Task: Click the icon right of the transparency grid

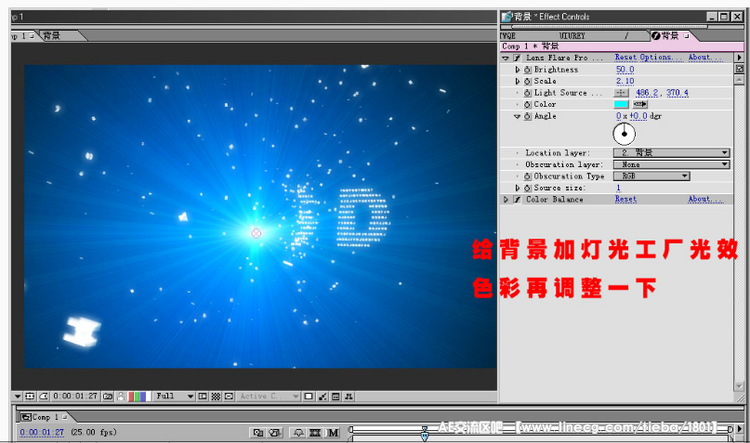Action: point(229,396)
